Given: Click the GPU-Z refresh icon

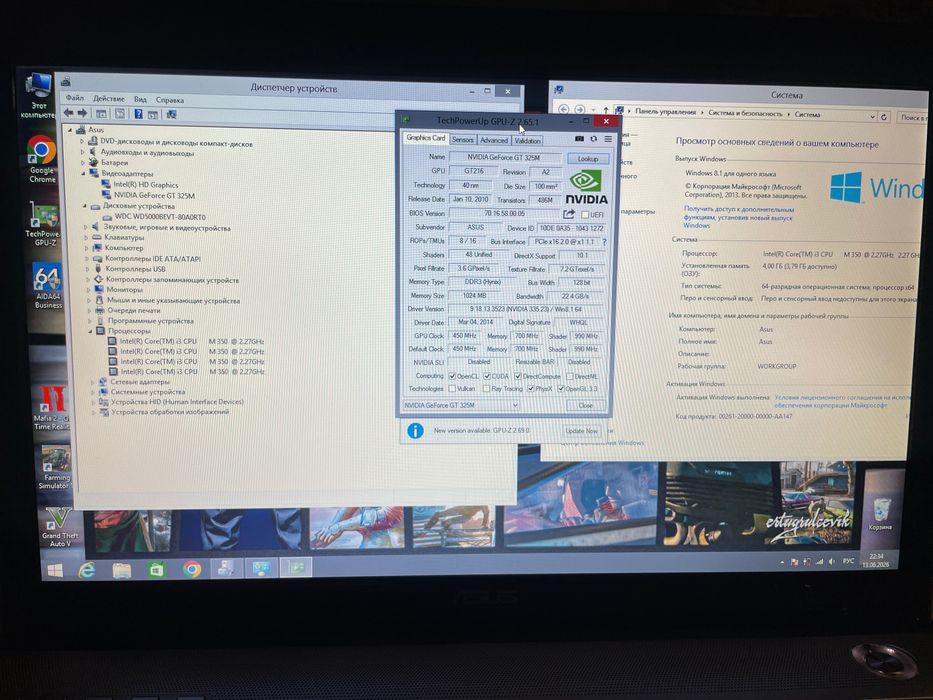Looking at the screenshot, I should tap(593, 139).
